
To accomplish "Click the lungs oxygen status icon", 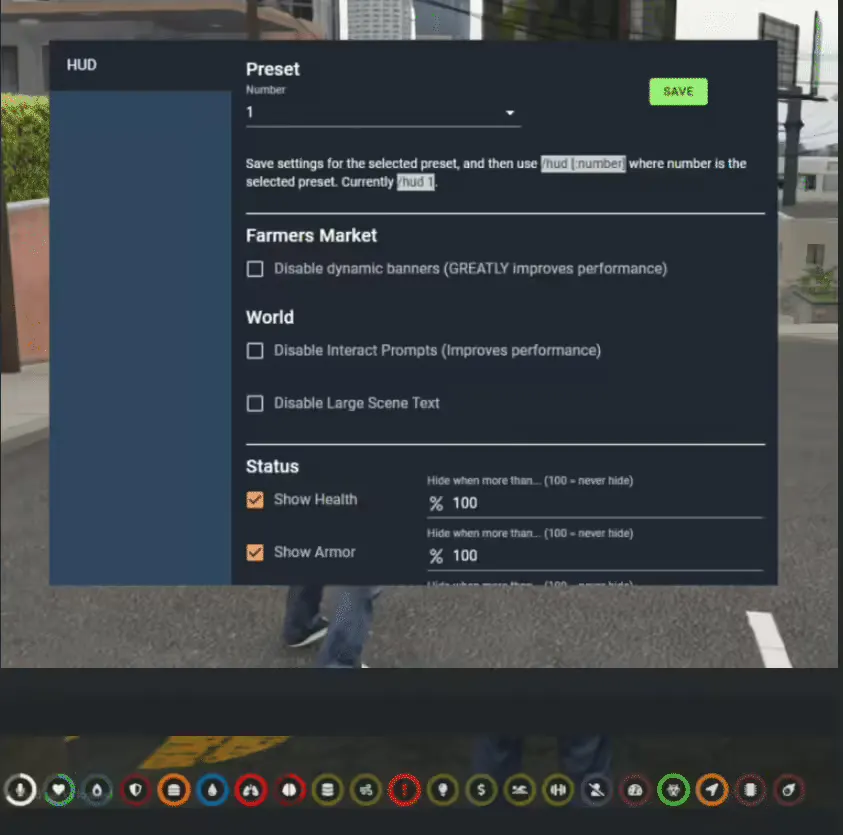I will tap(251, 790).
